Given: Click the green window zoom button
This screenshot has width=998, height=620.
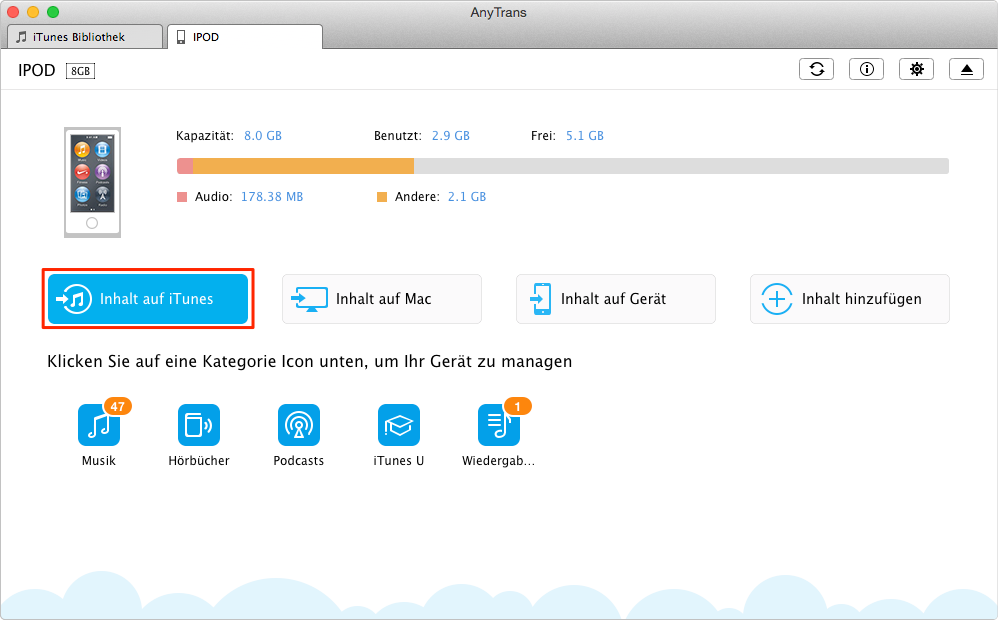Looking at the screenshot, I should (x=53, y=12).
